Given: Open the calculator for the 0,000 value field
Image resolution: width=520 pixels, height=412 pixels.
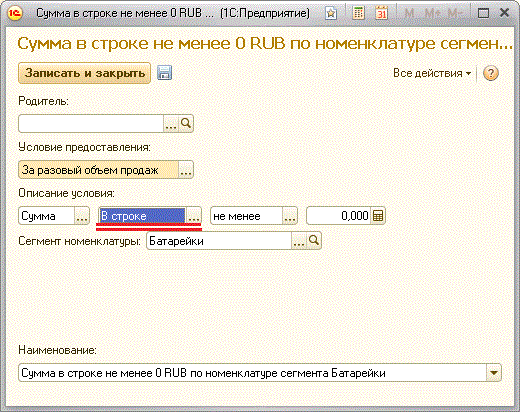Looking at the screenshot, I should click(378, 216).
